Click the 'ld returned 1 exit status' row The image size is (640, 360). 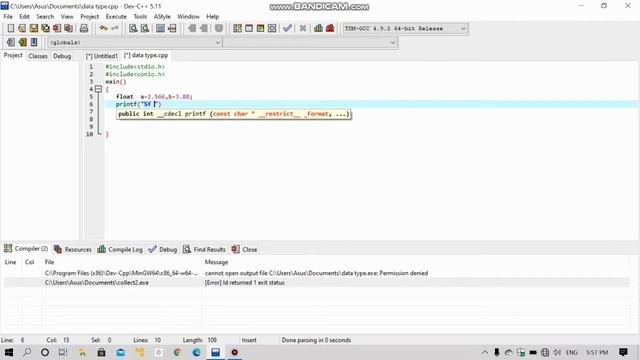(316, 282)
